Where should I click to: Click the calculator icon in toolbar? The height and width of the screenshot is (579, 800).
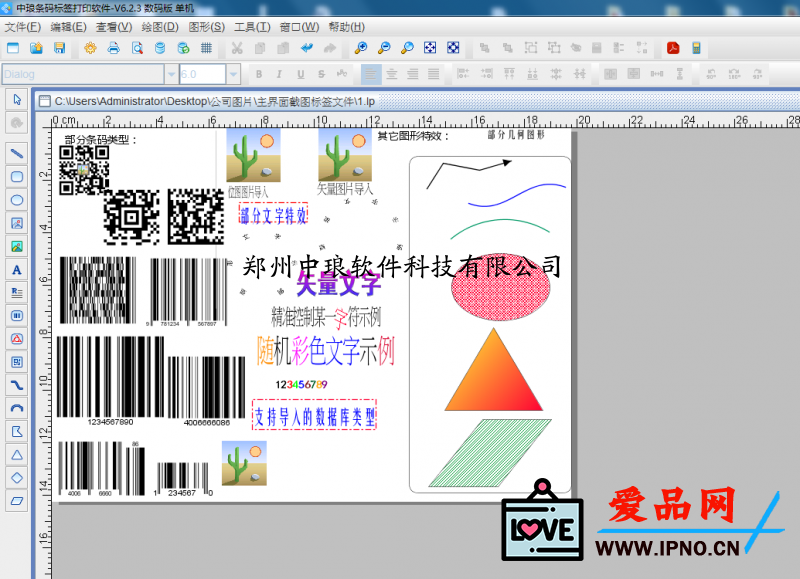coord(696,48)
